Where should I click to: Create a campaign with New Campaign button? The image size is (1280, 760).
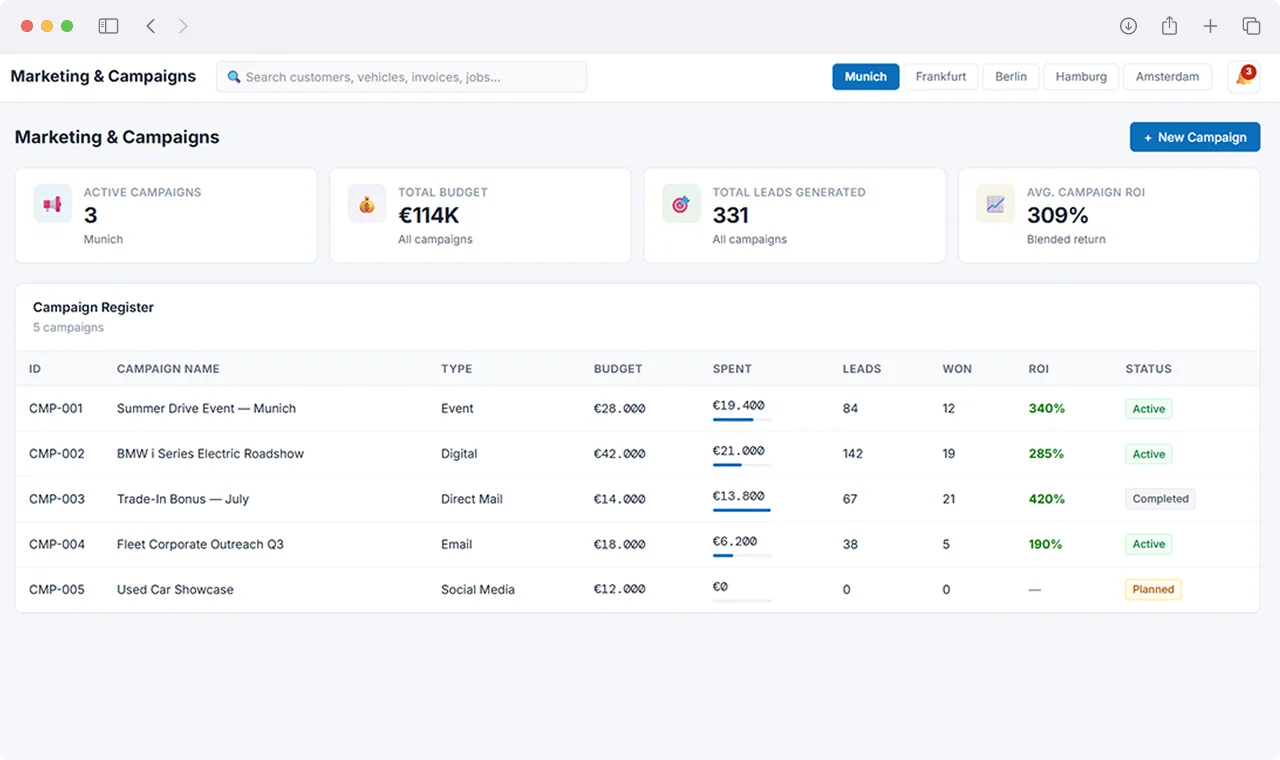pyautogui.click(x=1195, y=137)
